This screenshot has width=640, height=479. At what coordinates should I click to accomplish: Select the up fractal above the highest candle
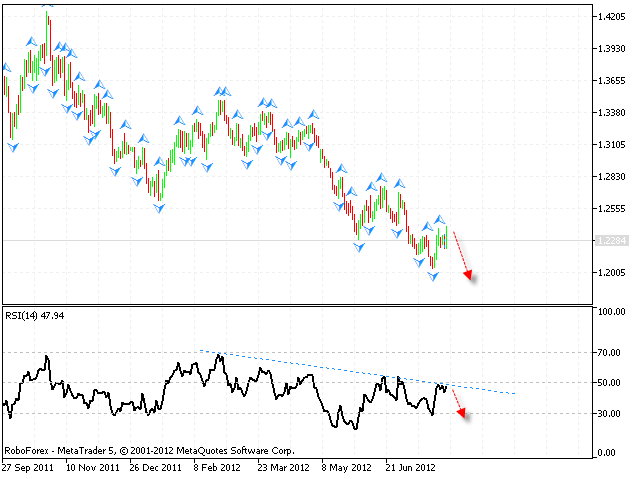46,4
